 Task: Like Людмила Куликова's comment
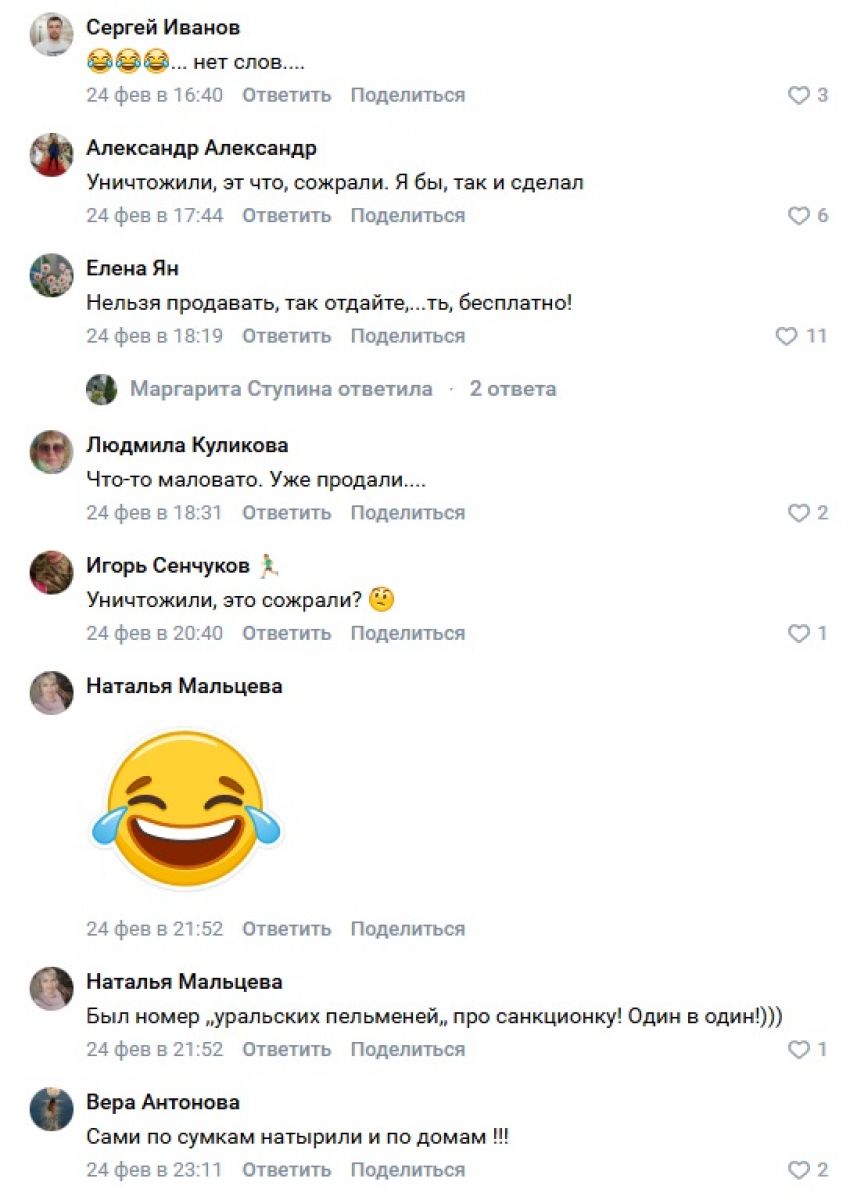[798, 513]
